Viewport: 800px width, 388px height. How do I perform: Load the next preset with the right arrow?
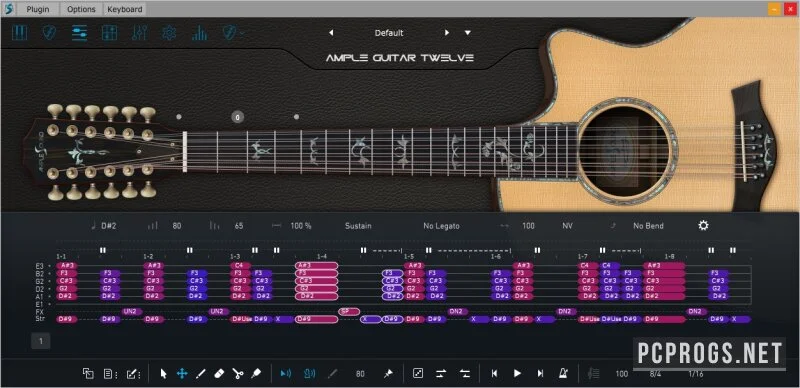pyautogui.click(x=447, y=33)
